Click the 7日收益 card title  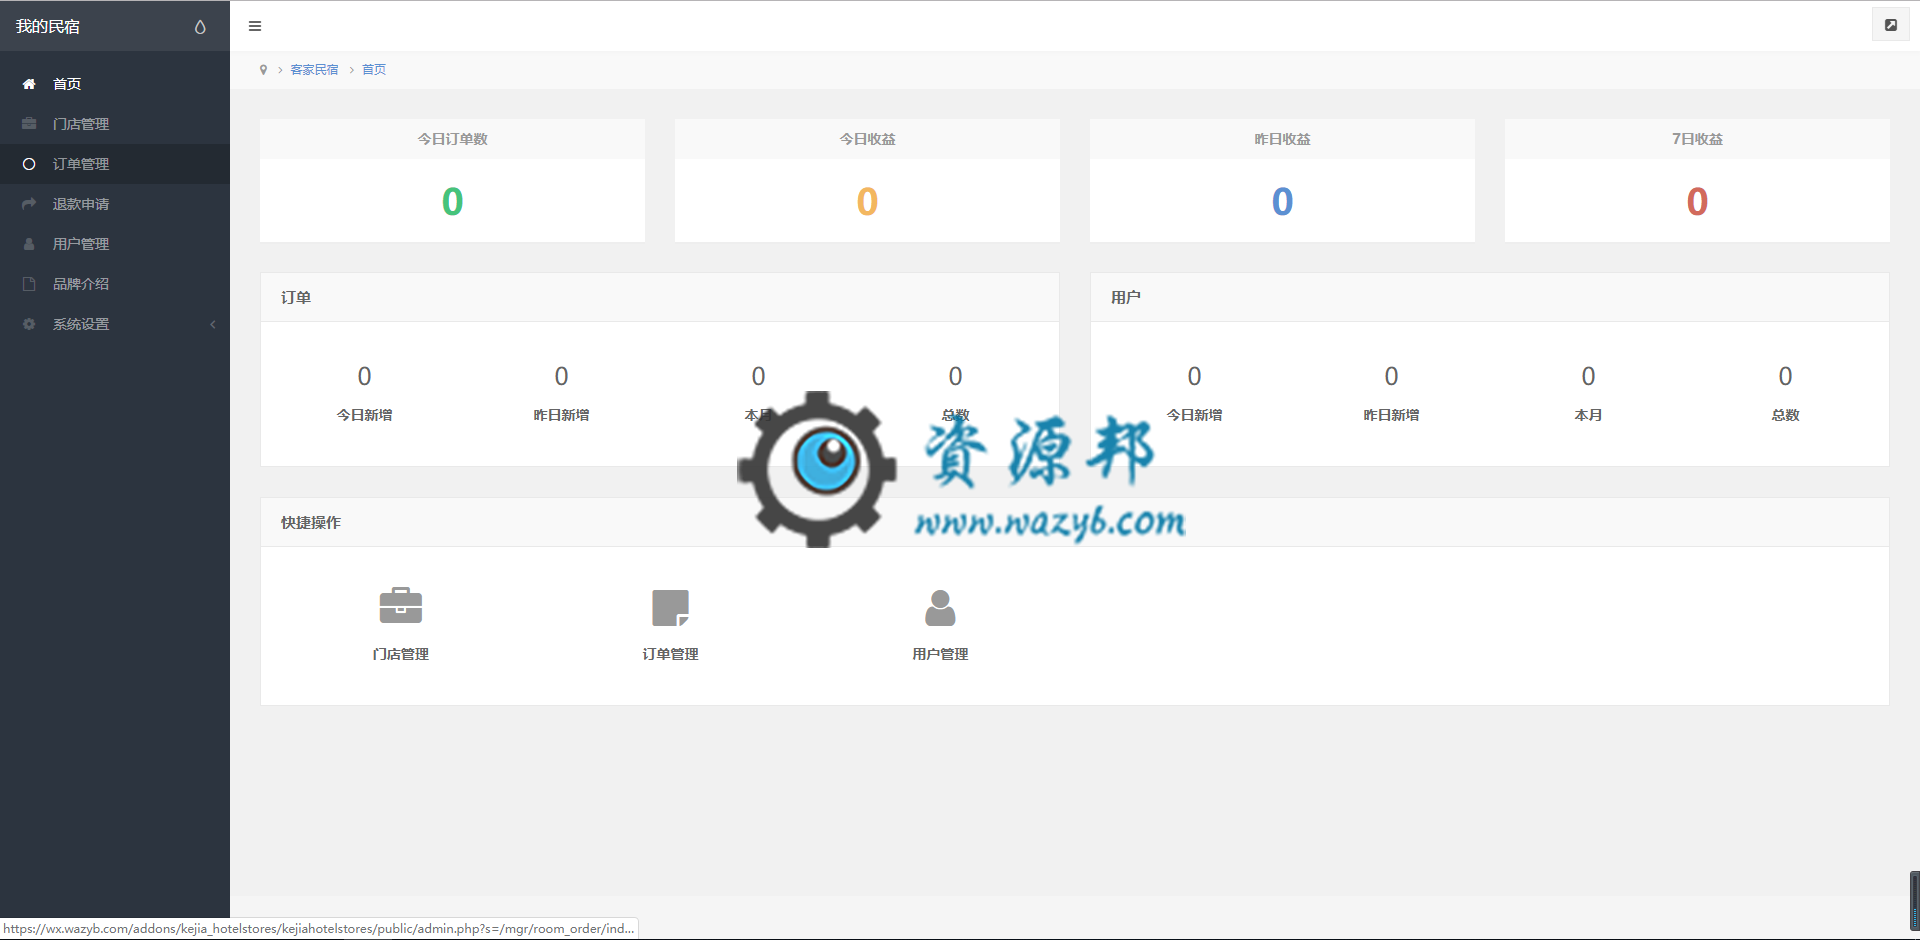1698,139
